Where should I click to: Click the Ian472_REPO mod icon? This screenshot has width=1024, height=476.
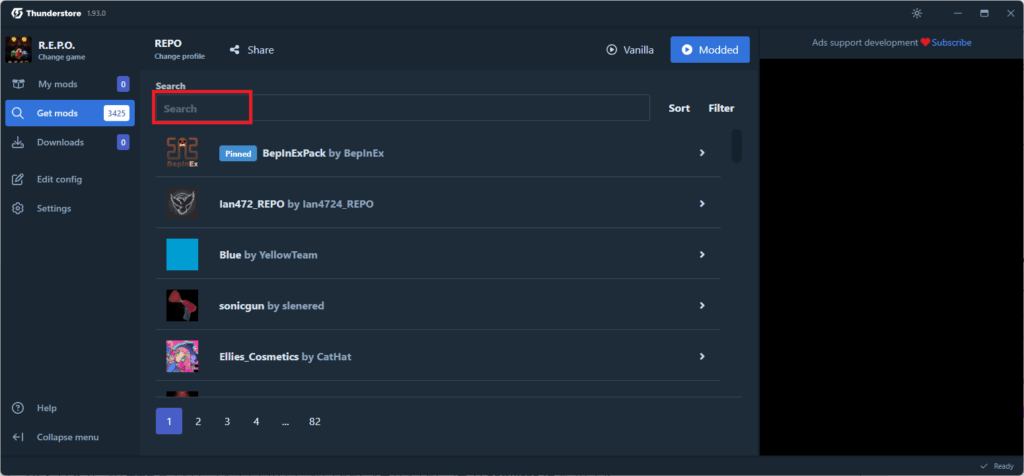click(x=182, y=204)
